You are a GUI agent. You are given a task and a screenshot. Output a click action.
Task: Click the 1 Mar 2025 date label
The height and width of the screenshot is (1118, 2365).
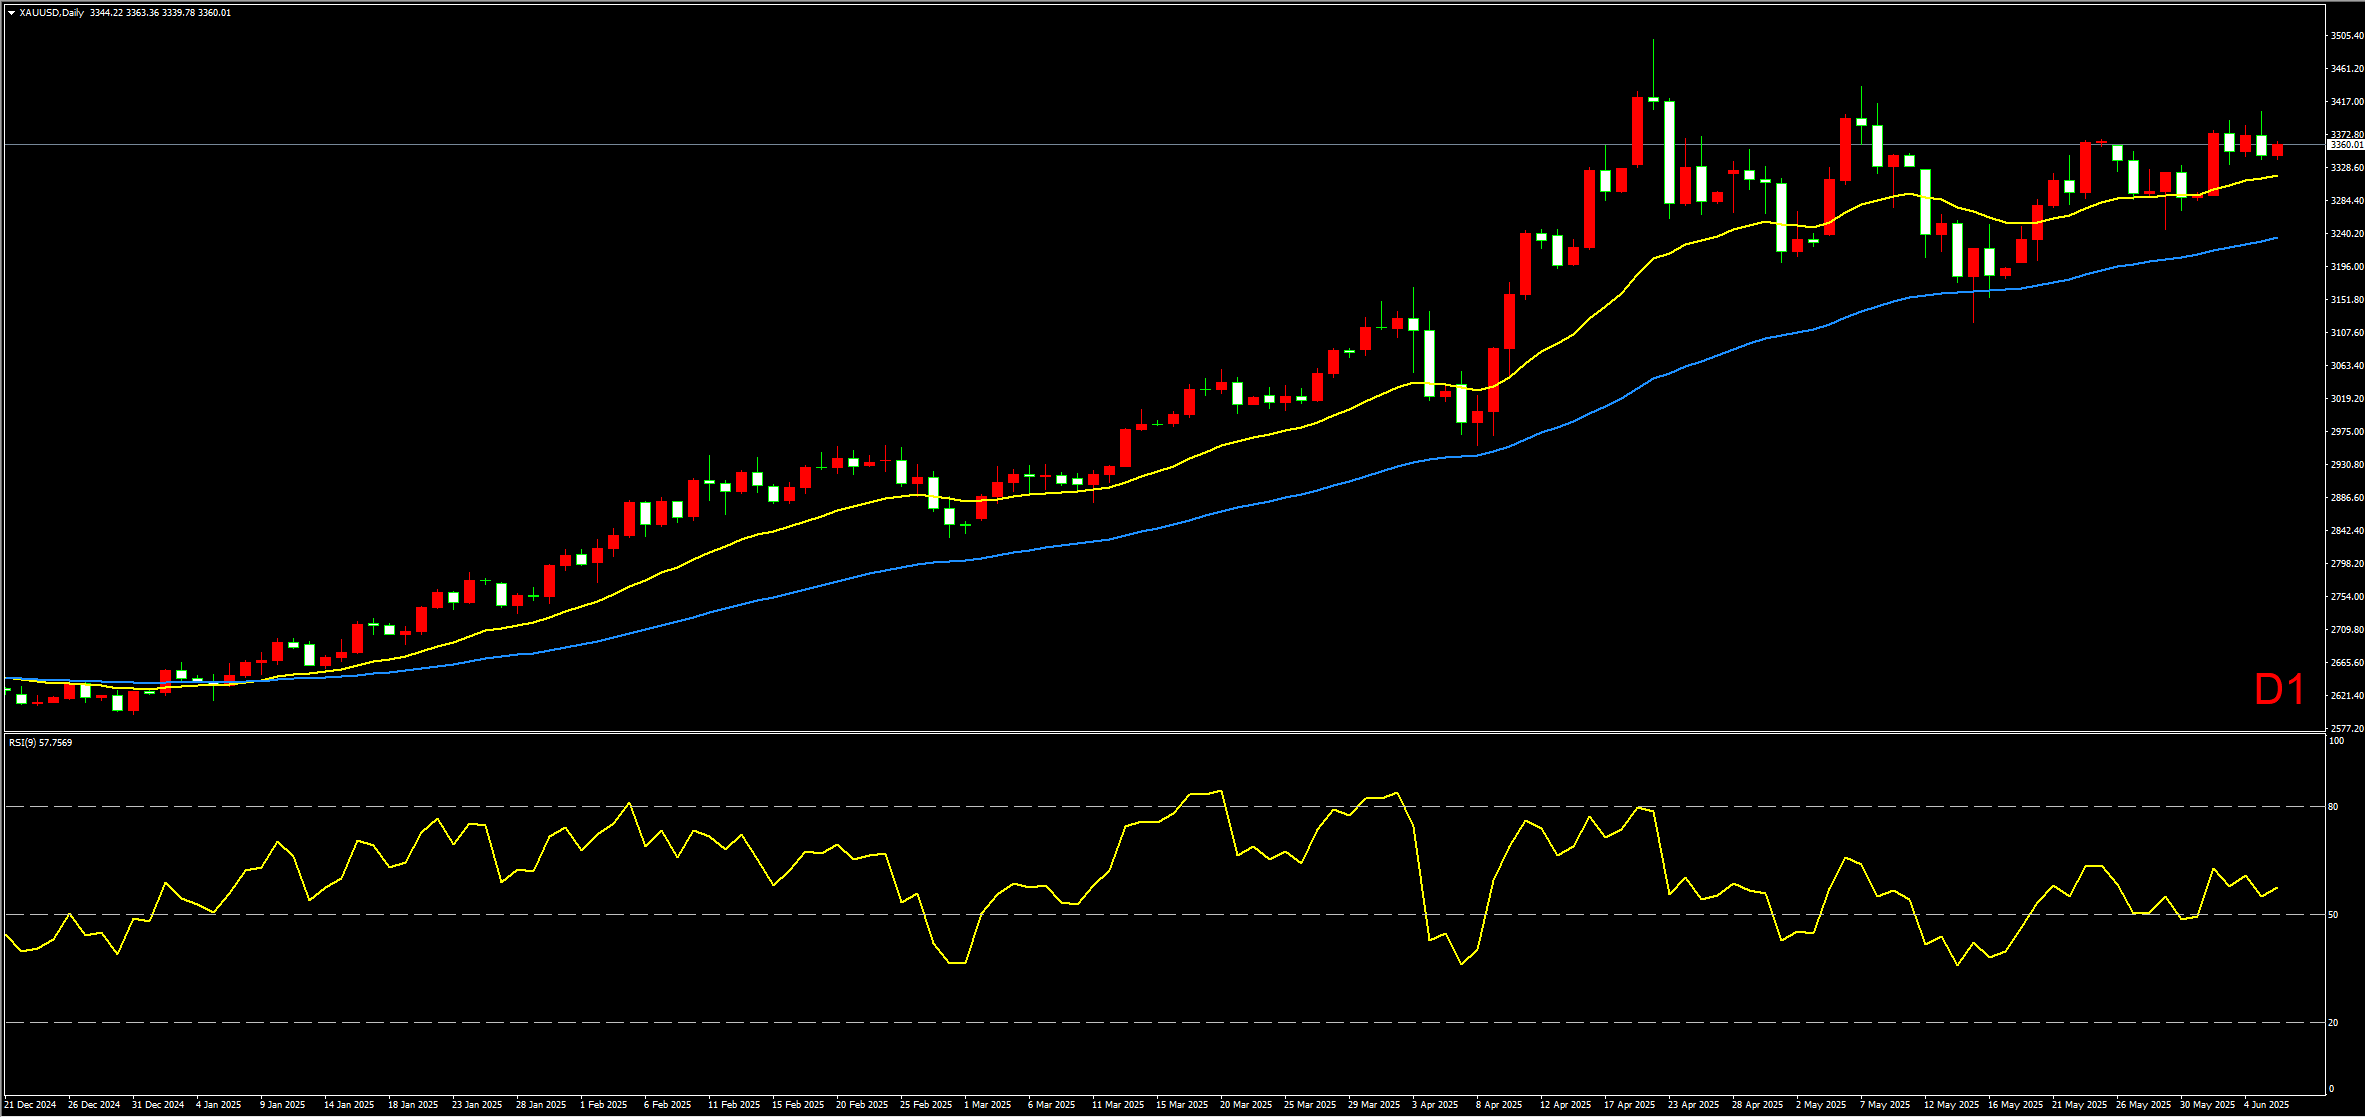[987, 1105]
